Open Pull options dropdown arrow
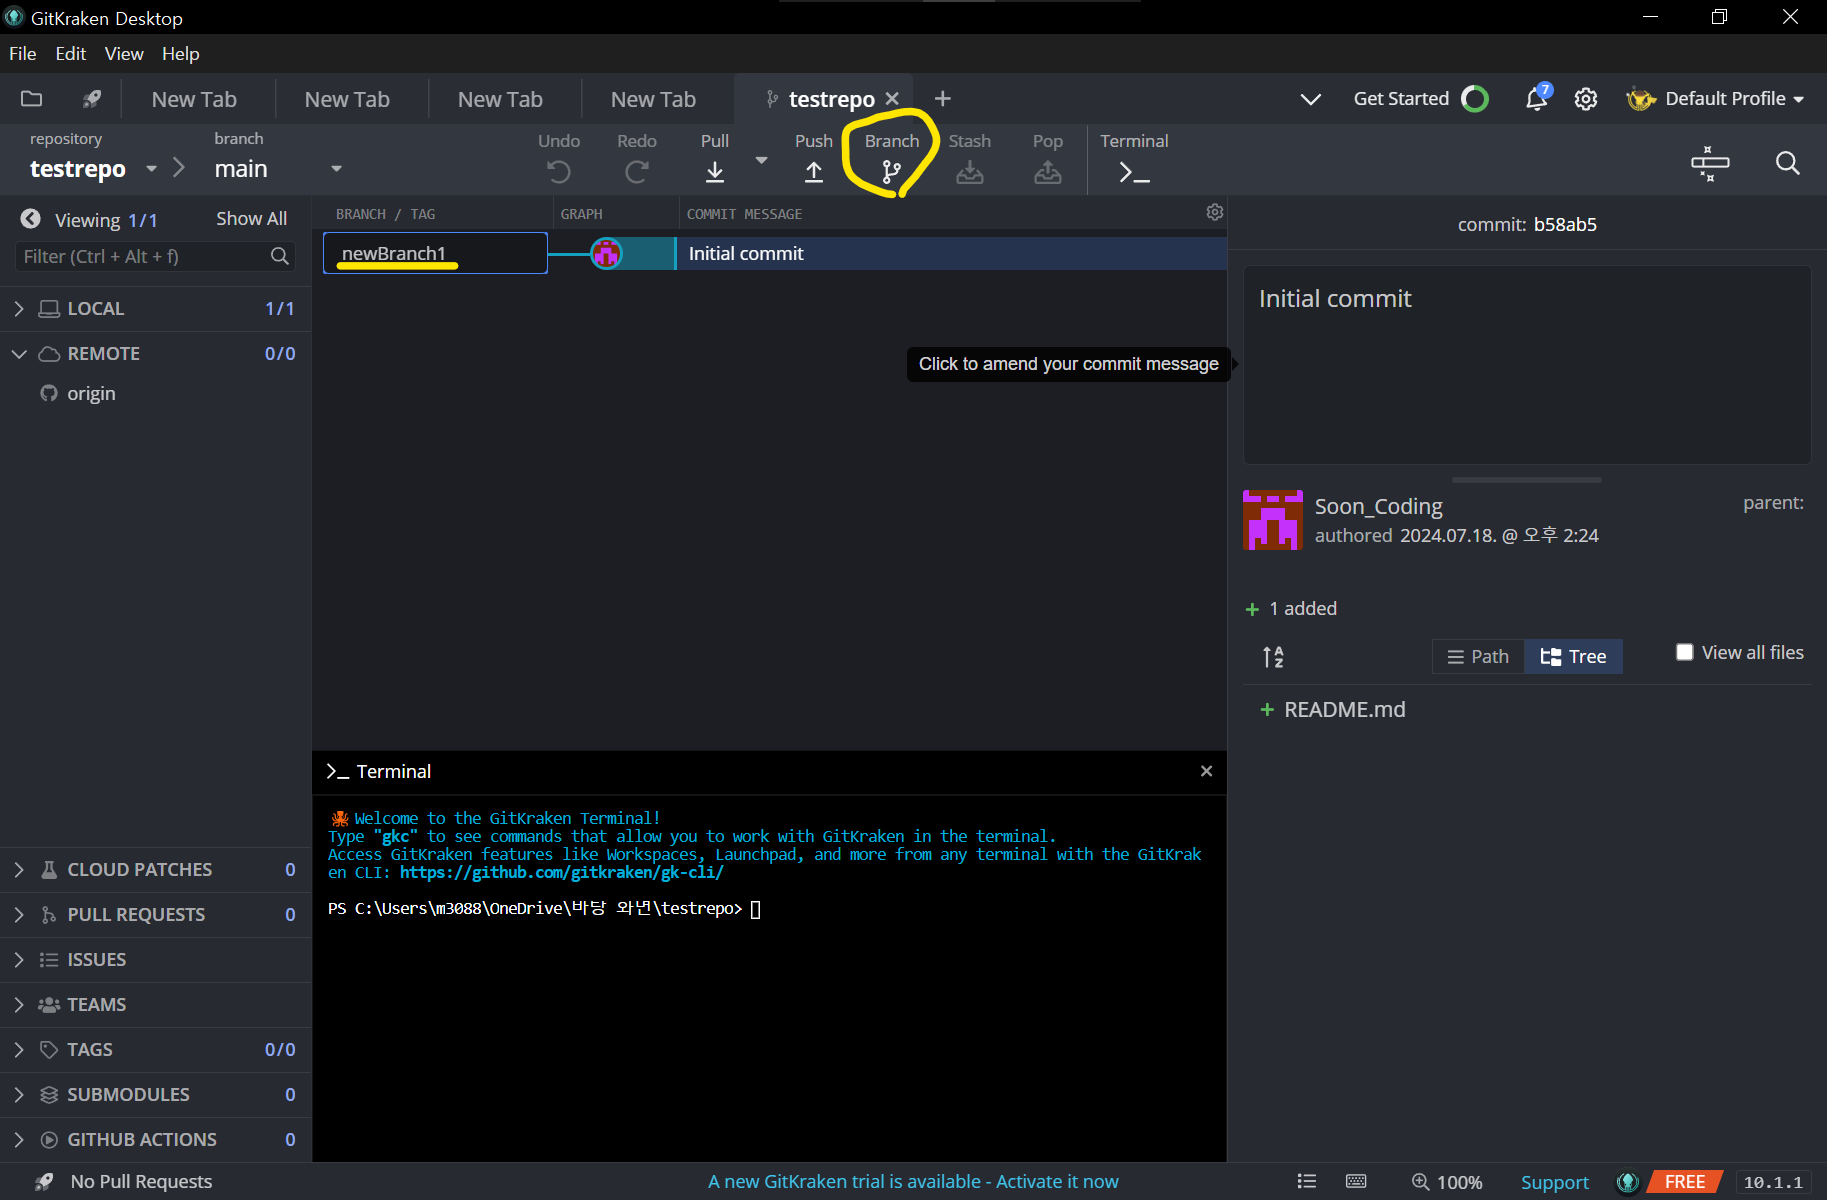This screenshot has width=1827, height=1200. coord(761,160)
